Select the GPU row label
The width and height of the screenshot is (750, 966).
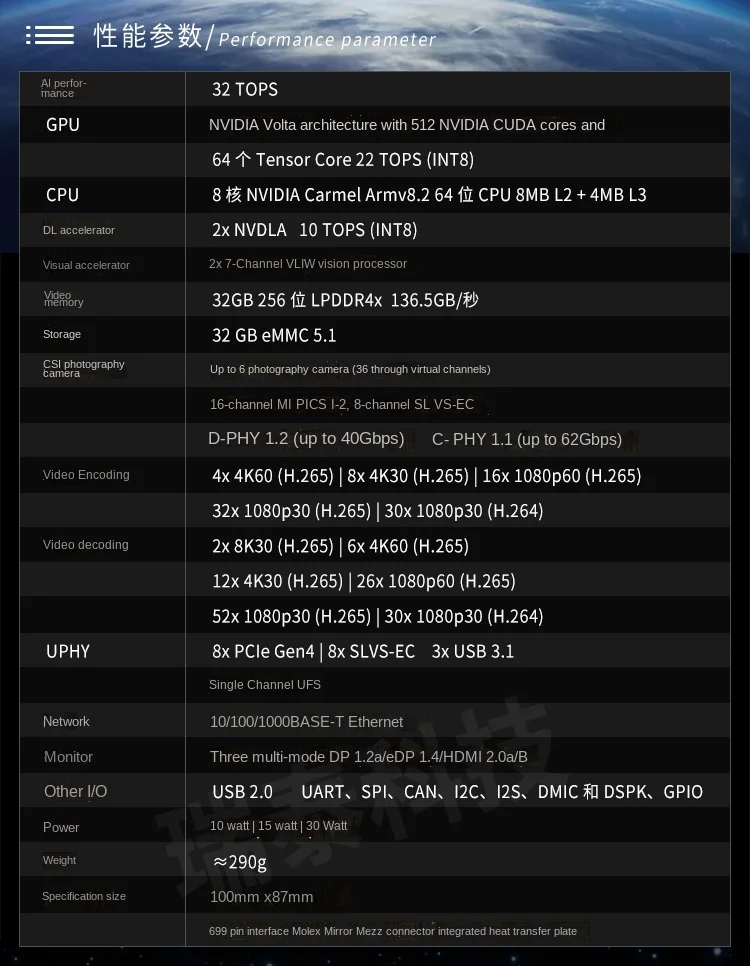point(62,124)
